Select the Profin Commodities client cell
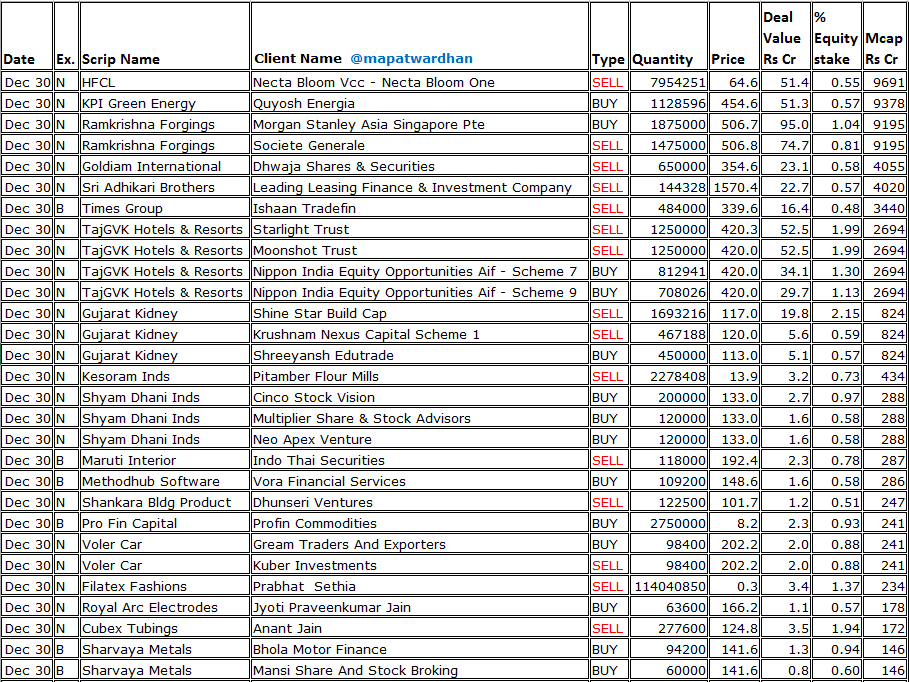Screen dimensions: 909x682 [420, 523]
